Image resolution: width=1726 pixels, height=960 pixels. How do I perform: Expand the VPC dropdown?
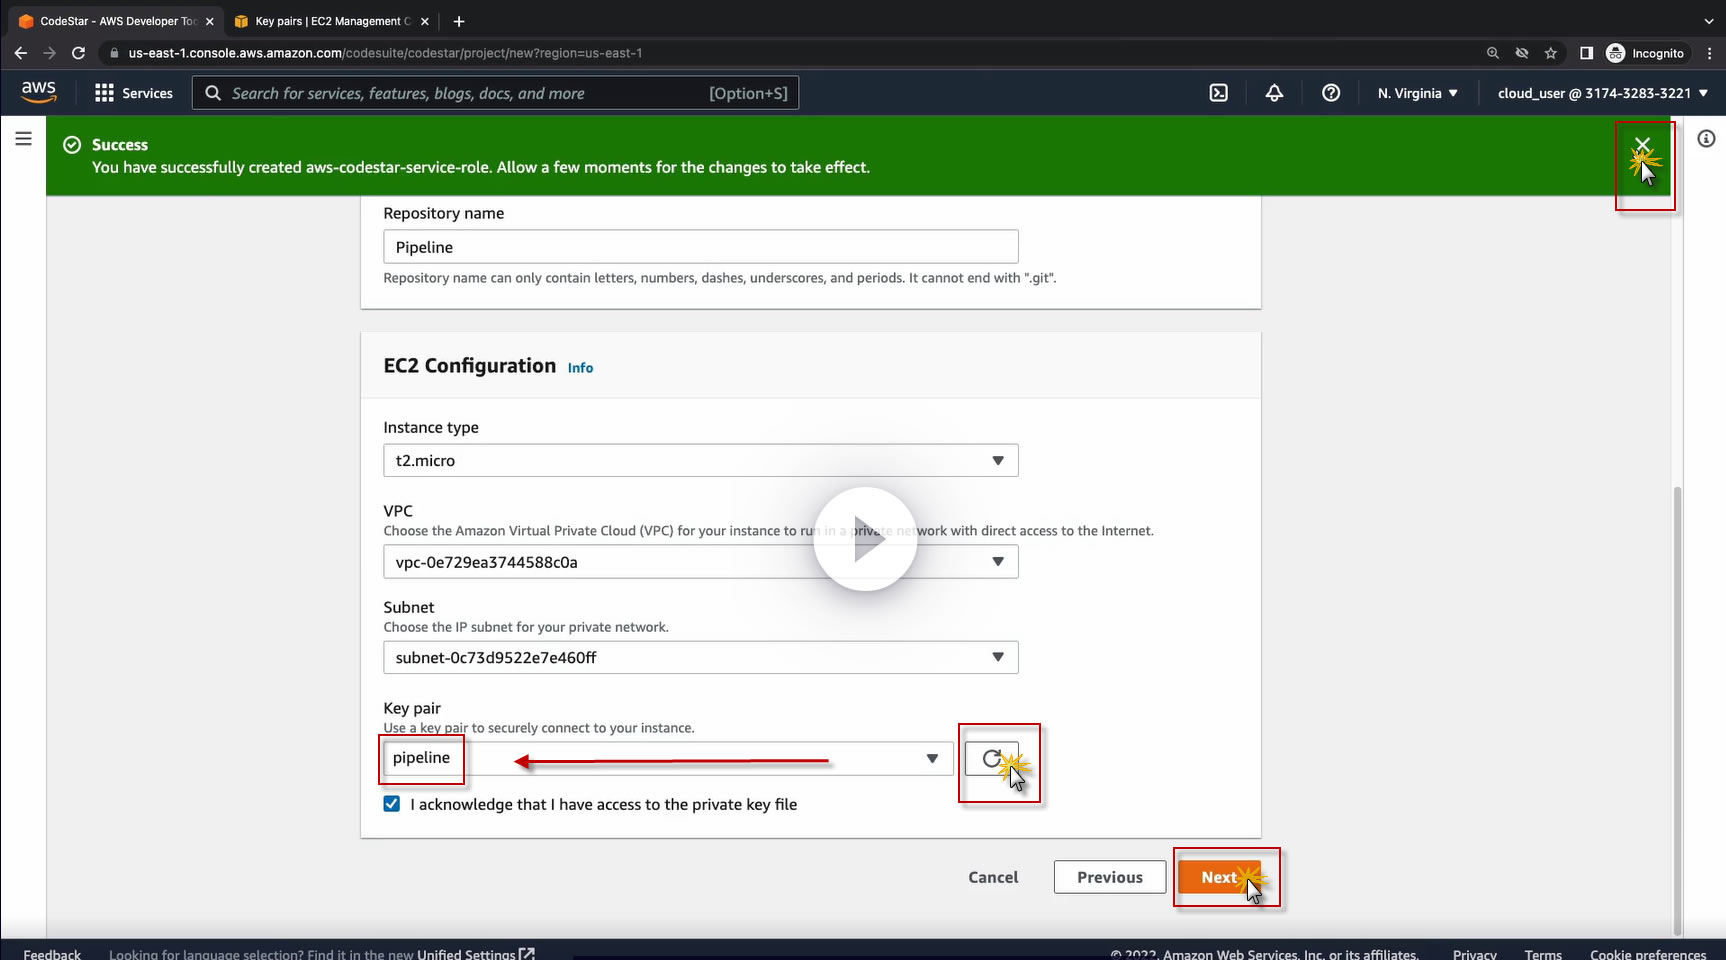(701, 562)
